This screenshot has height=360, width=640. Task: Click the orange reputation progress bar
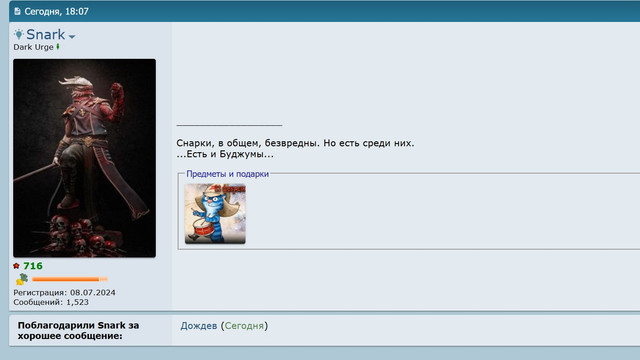(70, 279)
